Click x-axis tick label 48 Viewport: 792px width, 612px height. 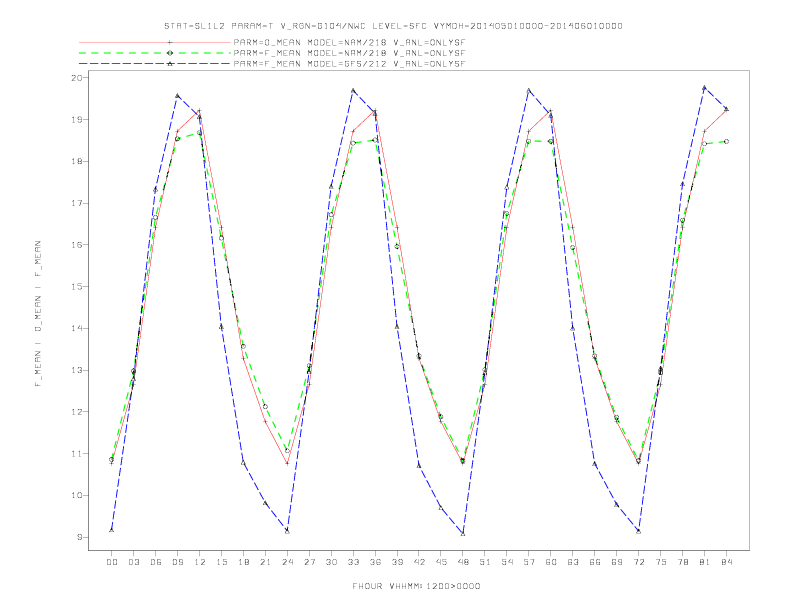point(463,562)
